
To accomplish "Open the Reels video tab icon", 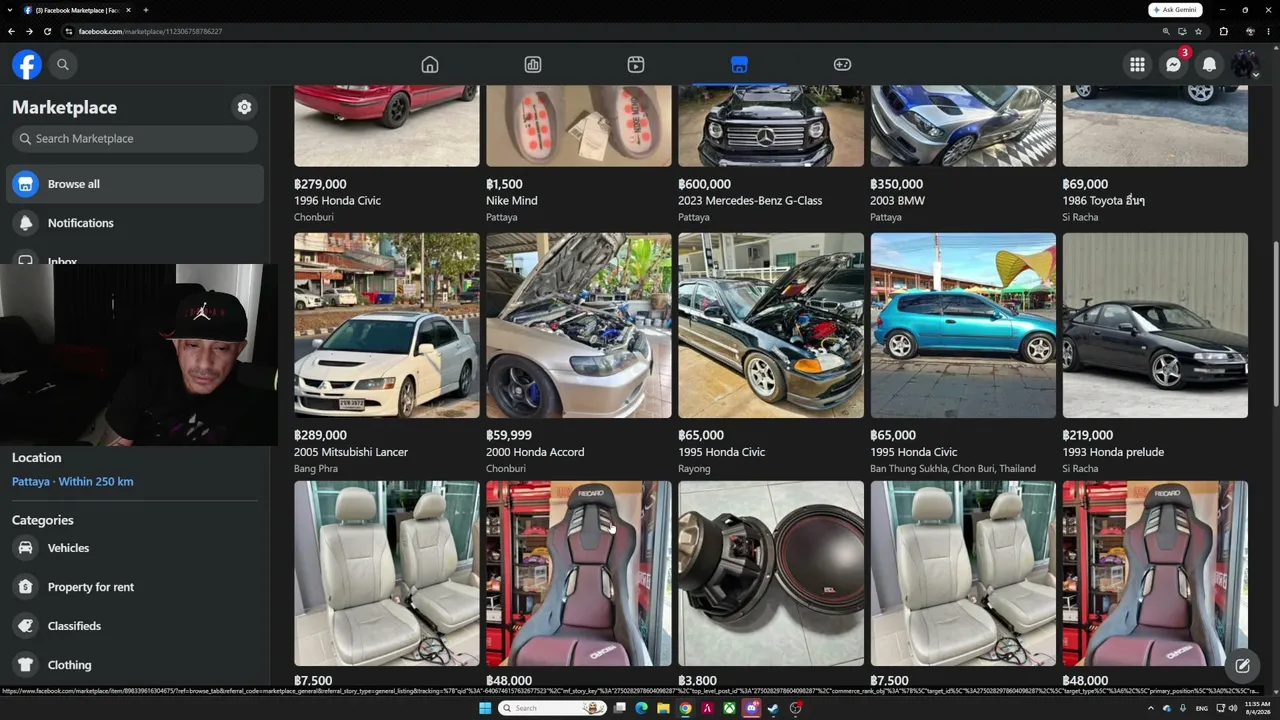I will click(x=636, y=64).
